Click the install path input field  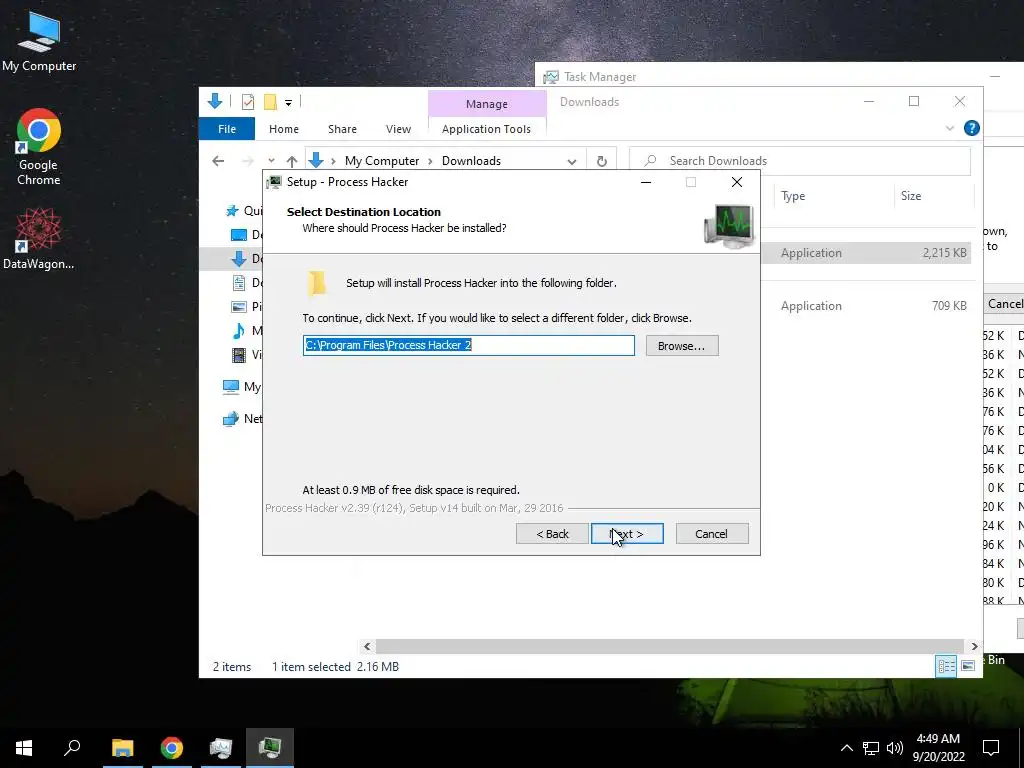(468, 345)
